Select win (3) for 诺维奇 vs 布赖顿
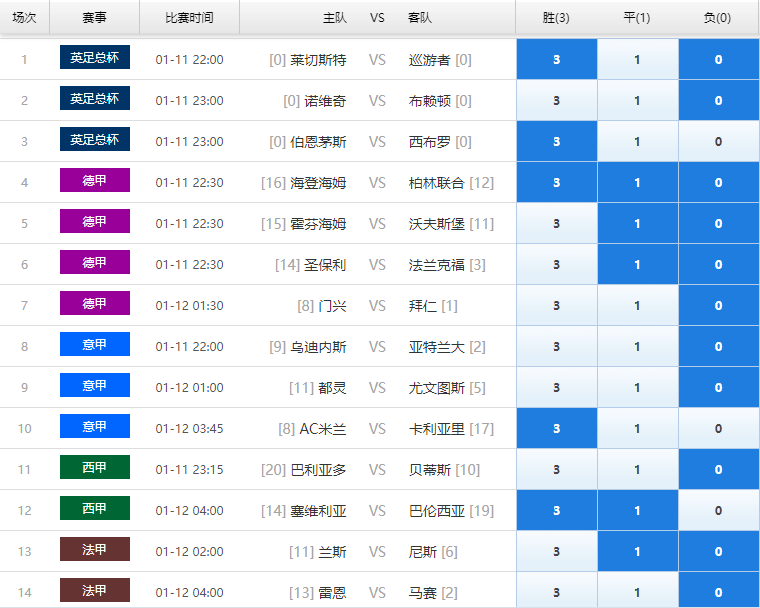This screenshot has width=760, height=608. pyautogui.click(x=556, y=100)
